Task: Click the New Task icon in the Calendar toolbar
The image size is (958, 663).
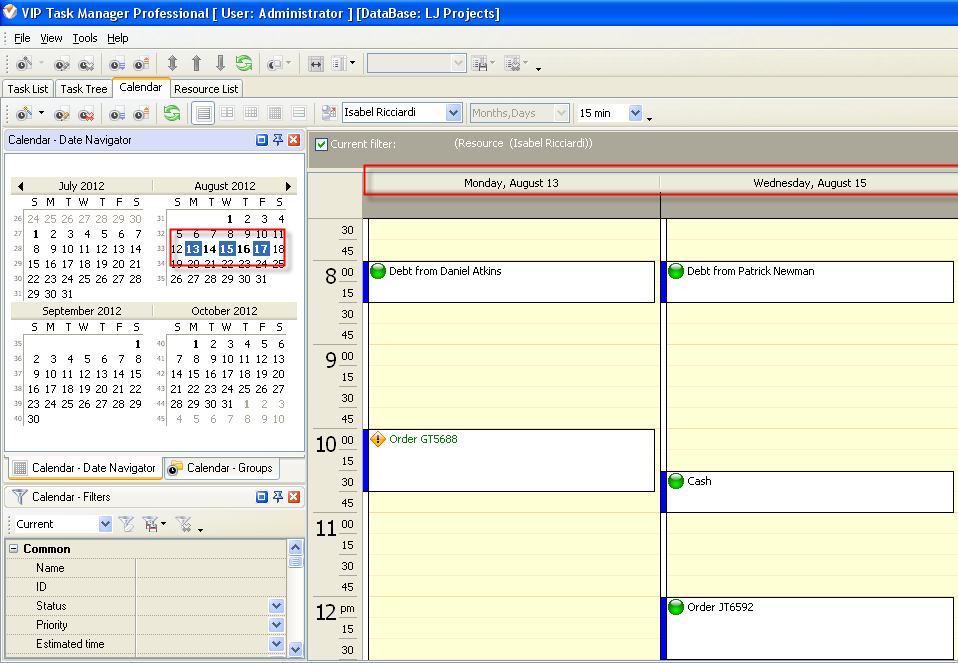Action: click(x=23, y=113)
